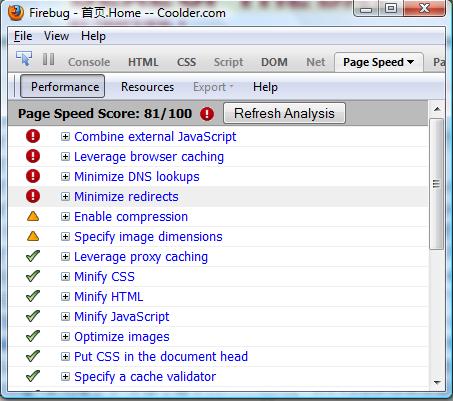Expand the Leverage browser caching rule
This screenshot has height=401, width=453.
click(x=65, y=157)
